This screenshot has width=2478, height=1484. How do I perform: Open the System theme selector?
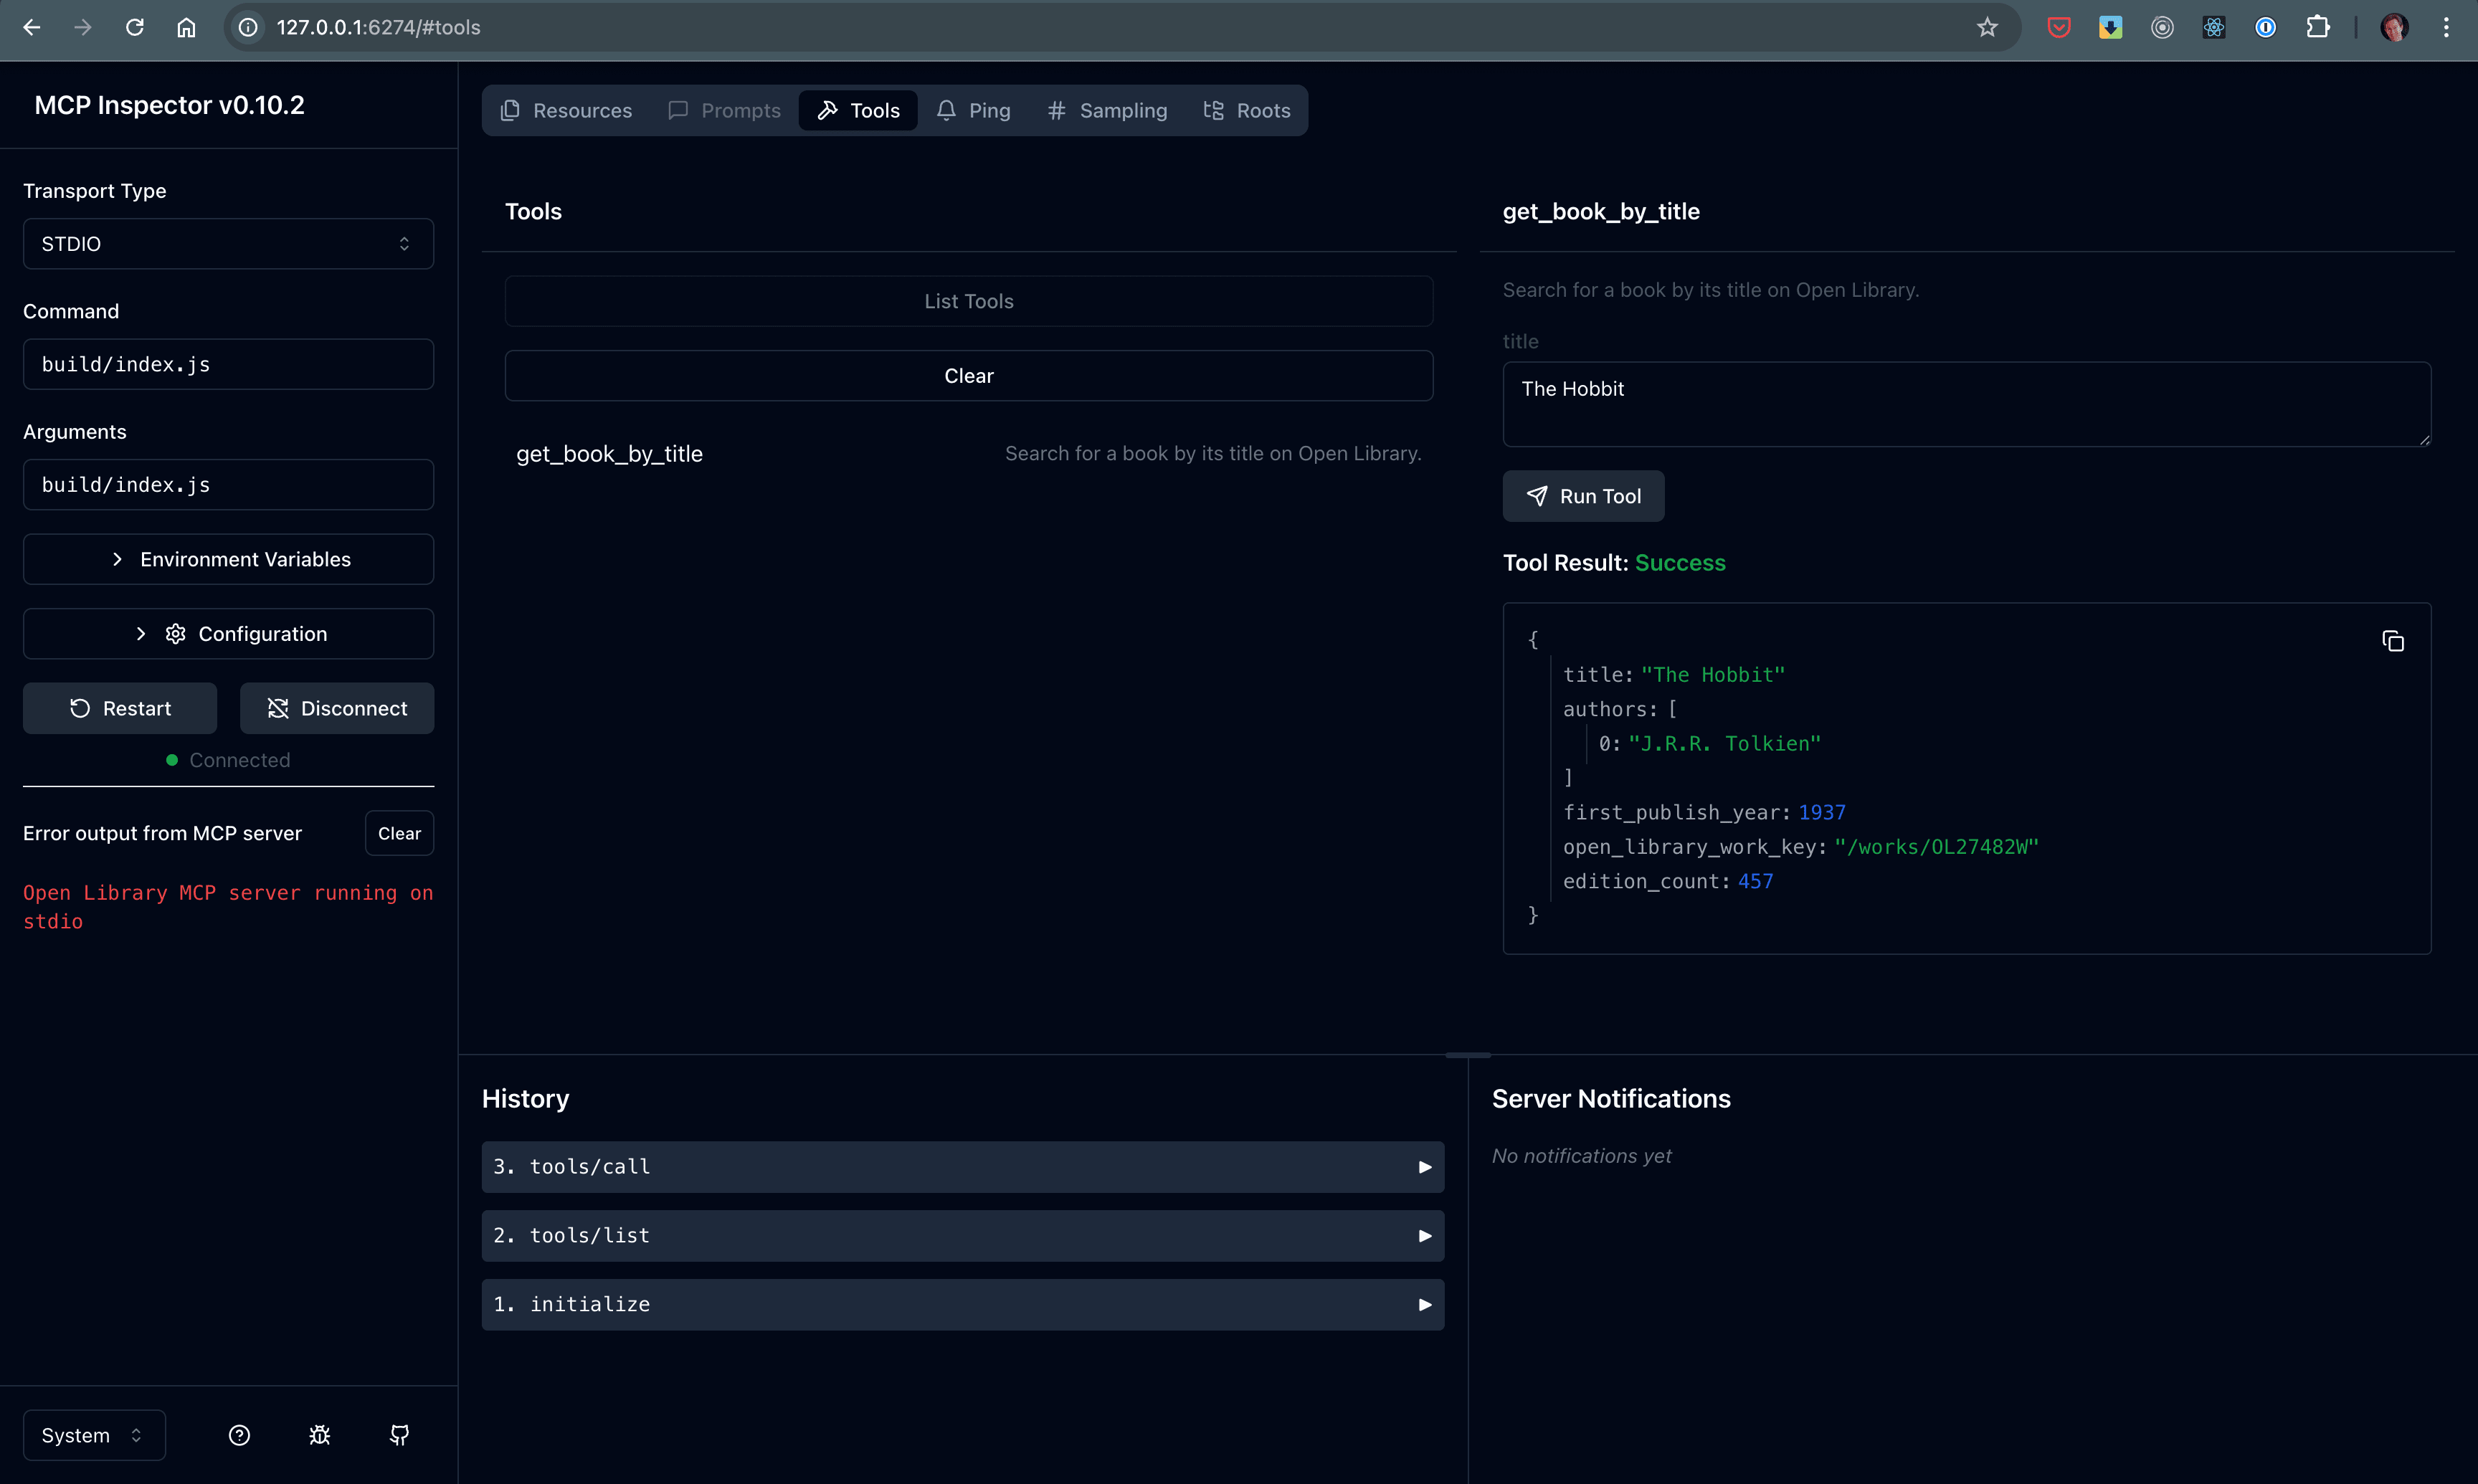click(93, 1435)
